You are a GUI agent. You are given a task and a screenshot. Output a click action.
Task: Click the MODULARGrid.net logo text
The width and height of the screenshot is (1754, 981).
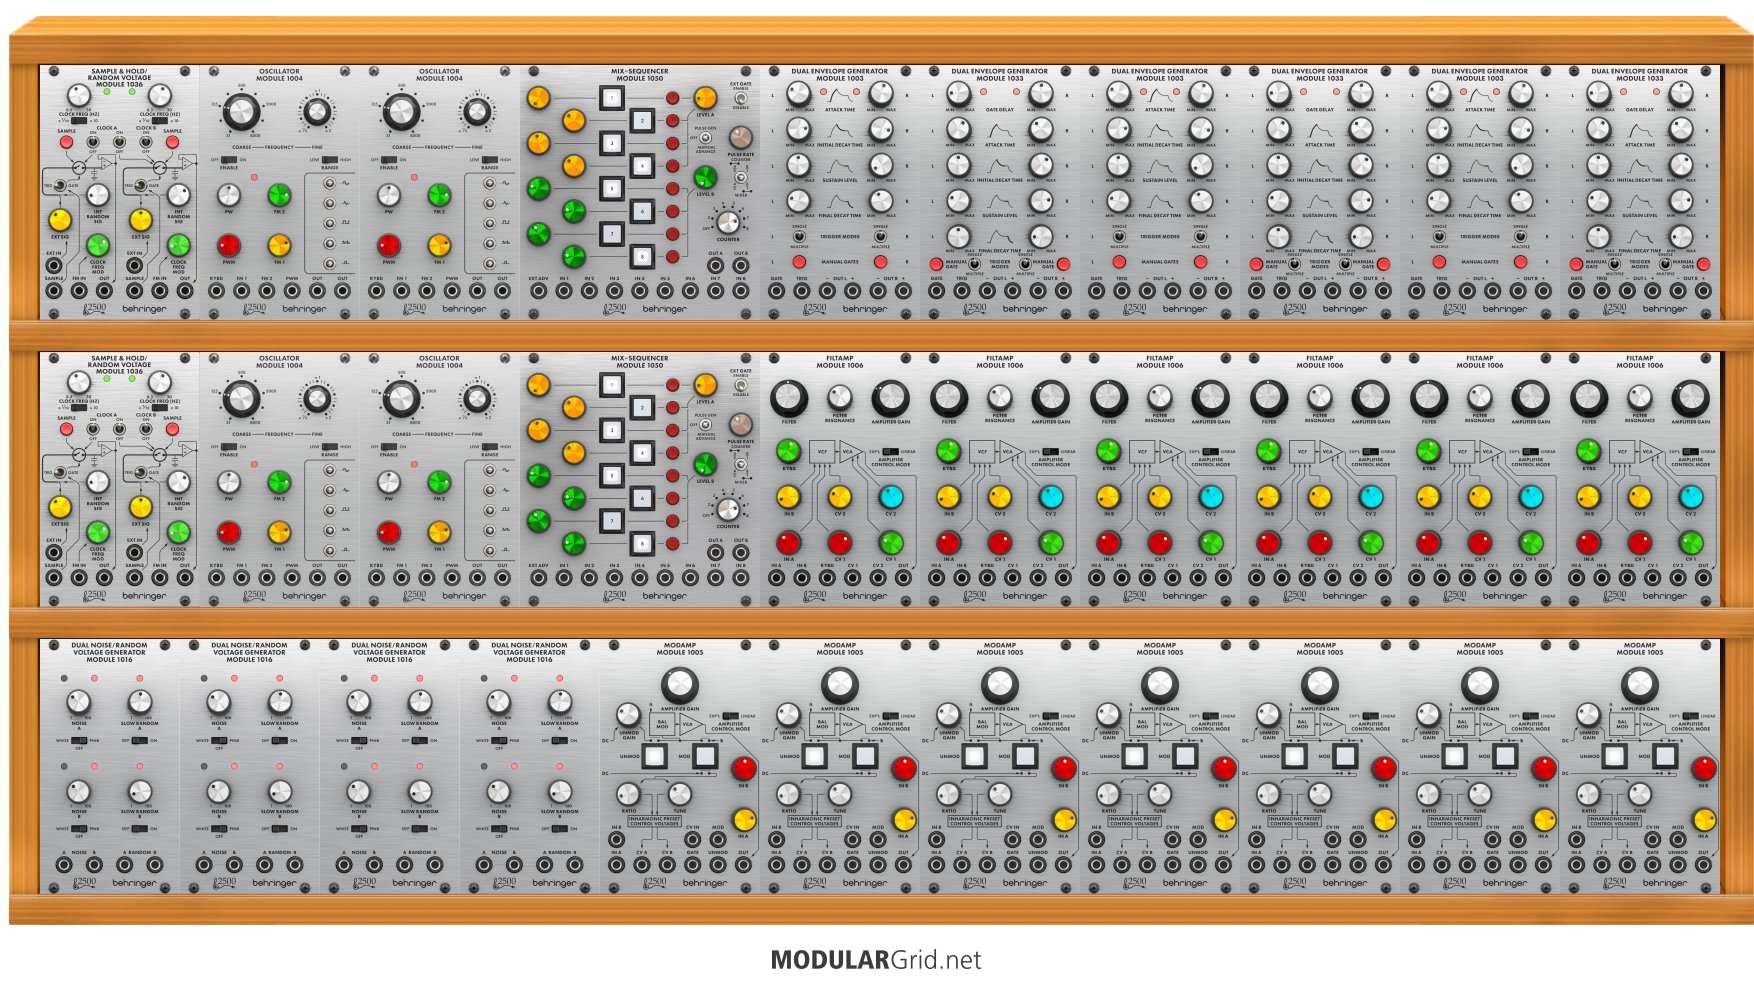(876, 960)
